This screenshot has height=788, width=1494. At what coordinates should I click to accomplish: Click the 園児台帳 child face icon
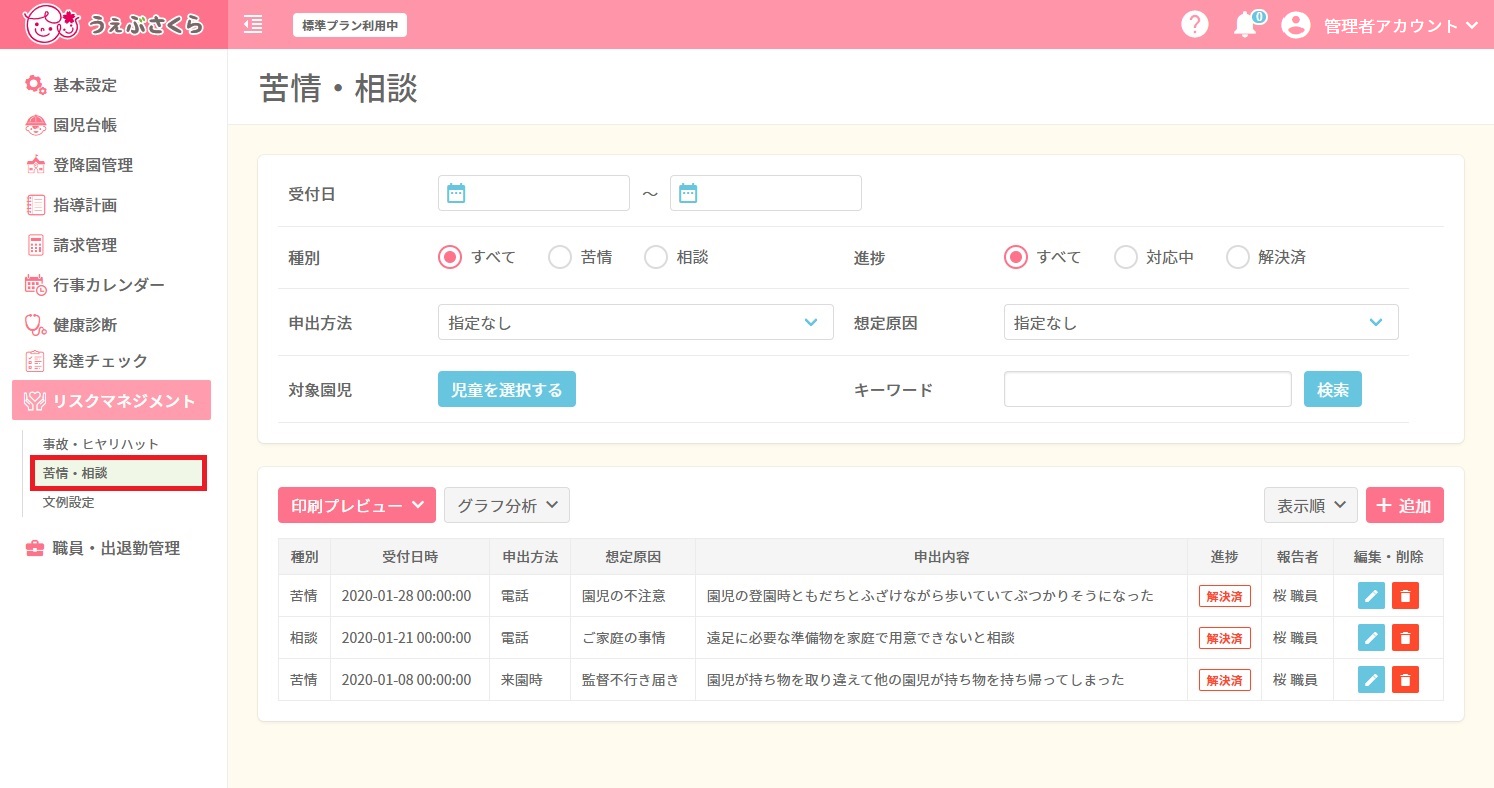(x=35, y=125)
